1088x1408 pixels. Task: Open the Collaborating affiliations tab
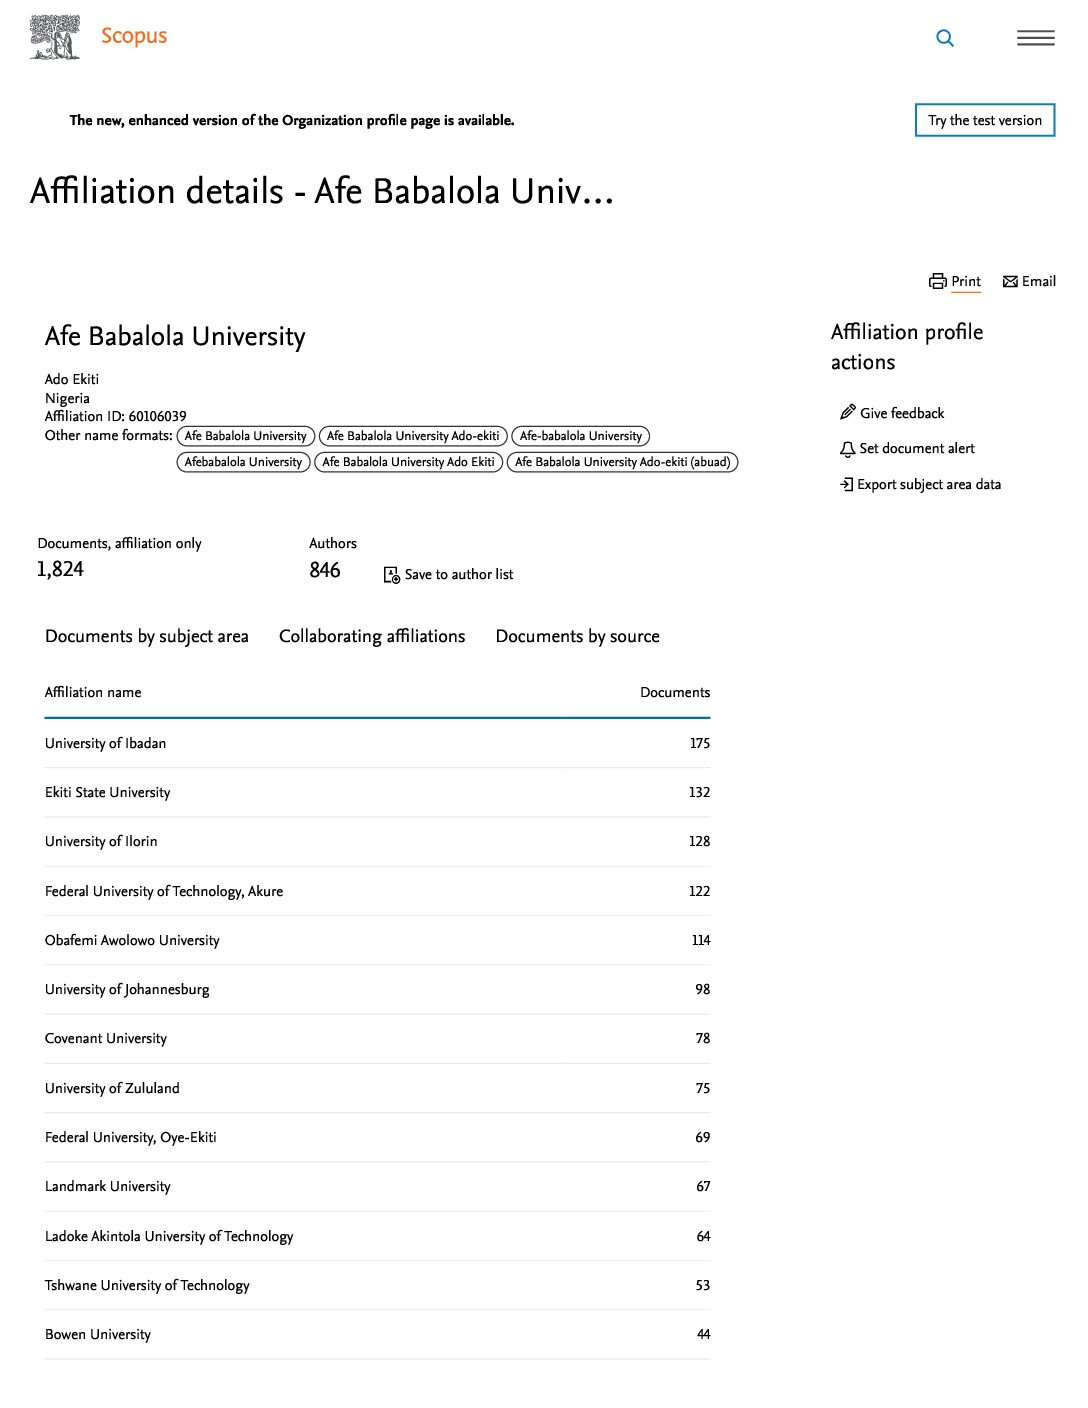coord(372,637)
